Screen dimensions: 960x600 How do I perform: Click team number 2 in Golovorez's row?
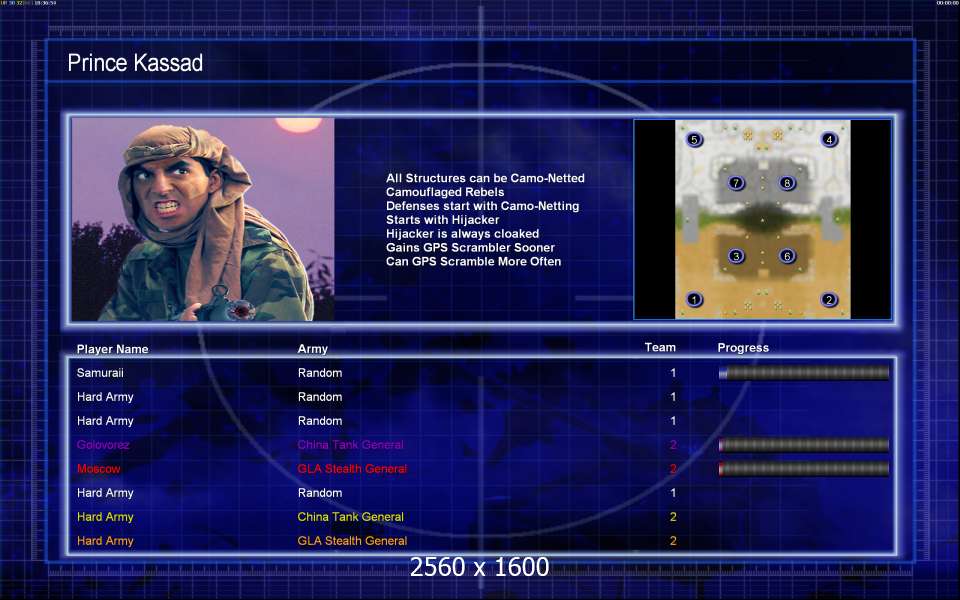point(673,444)
